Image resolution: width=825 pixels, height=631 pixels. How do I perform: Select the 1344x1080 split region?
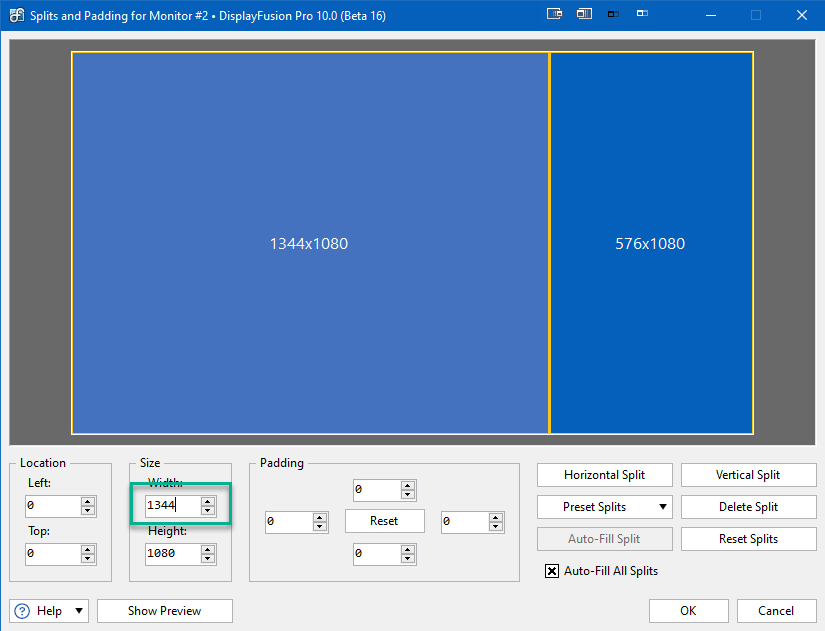click(x=310, y=243)
